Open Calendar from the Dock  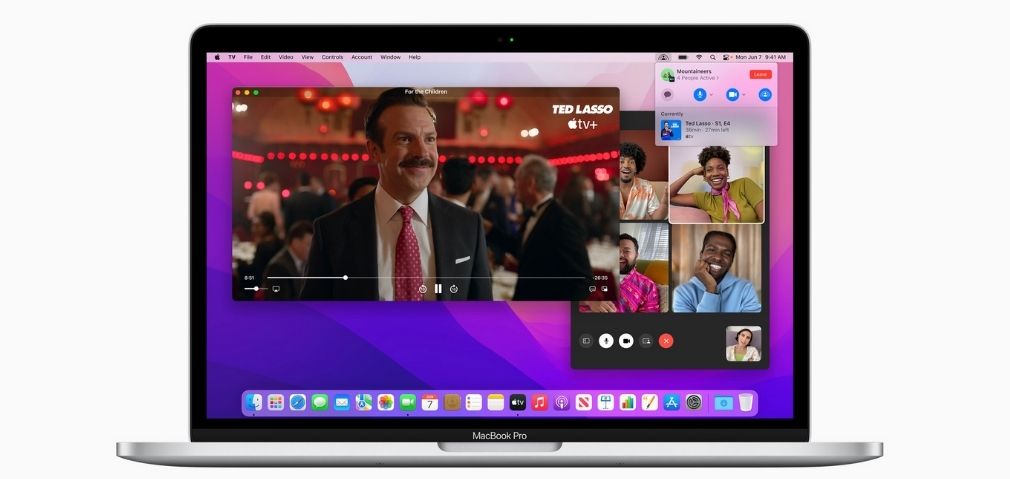(x=430, y=403)
